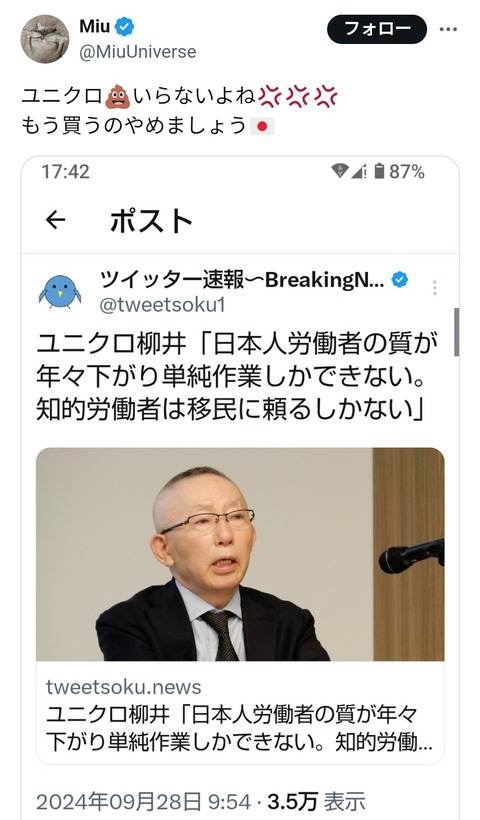The image size is (480, 820).
Task: Click the battery icon showing 87%
Action: coord(380,171)
